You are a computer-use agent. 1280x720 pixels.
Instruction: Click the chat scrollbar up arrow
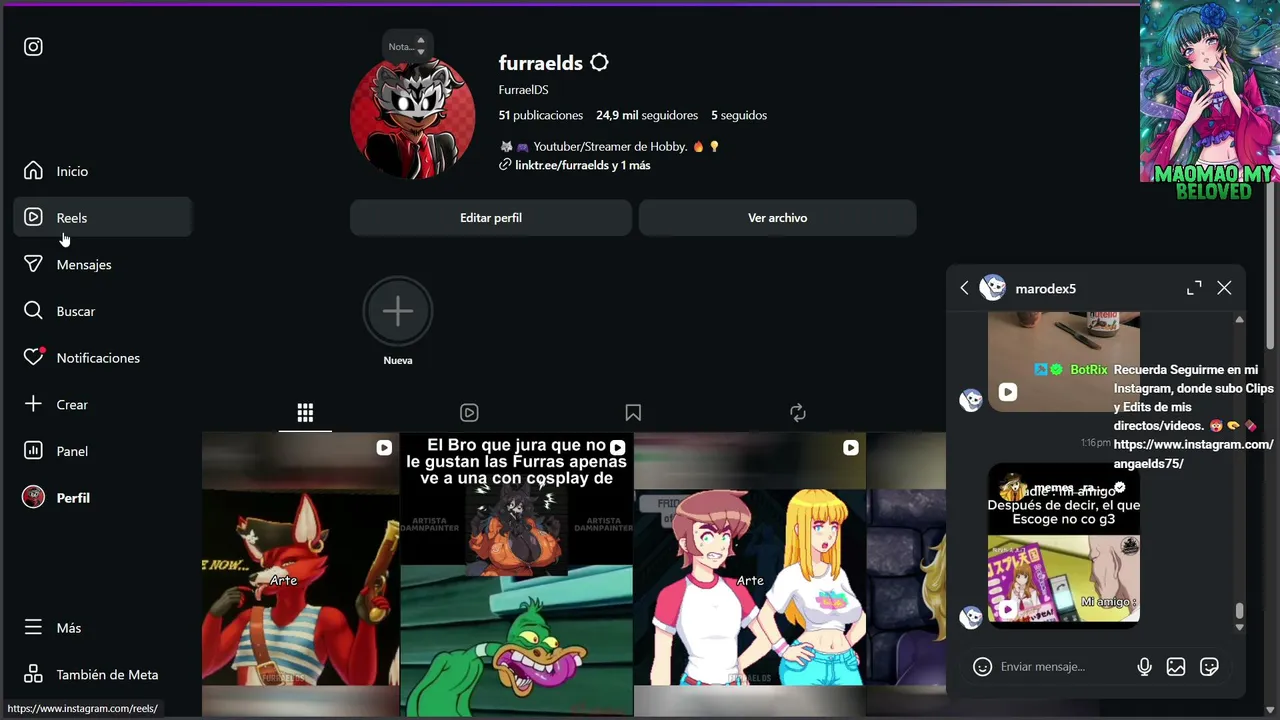[x=1240, y=320]
